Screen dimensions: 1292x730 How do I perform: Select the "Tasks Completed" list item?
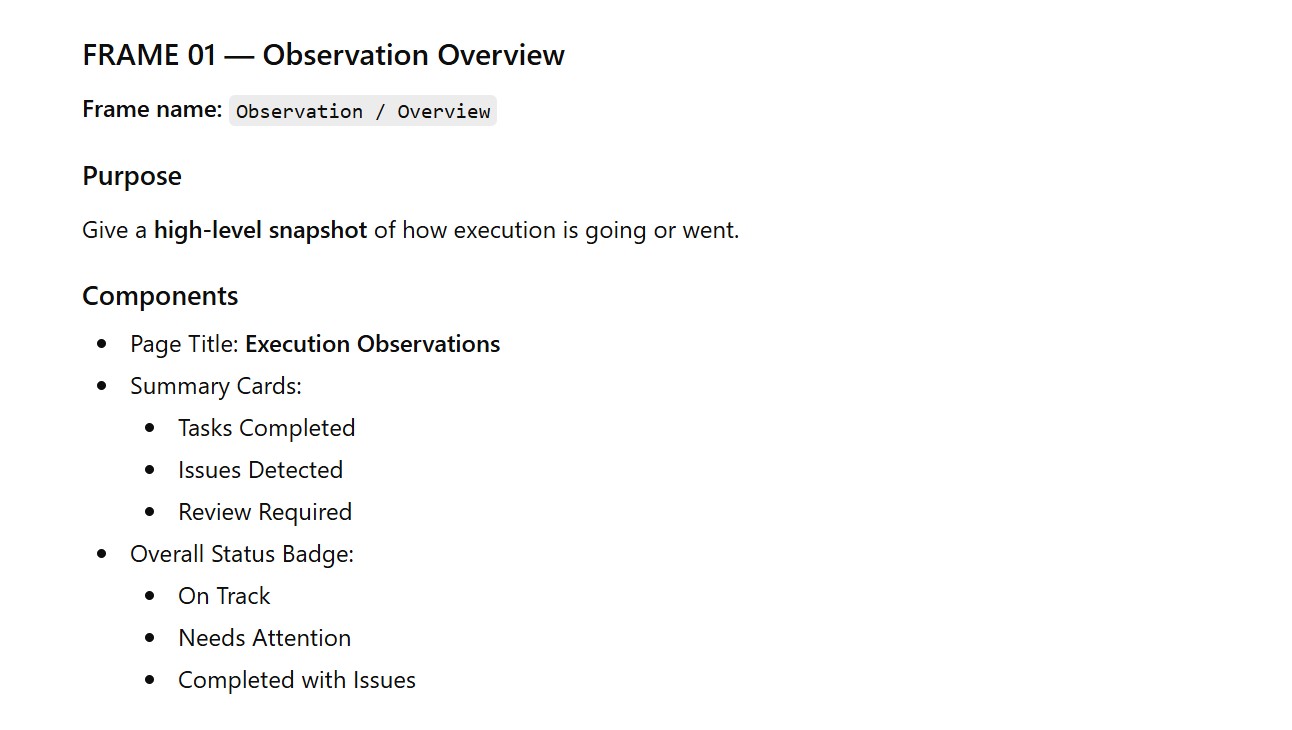click(266, 428)
